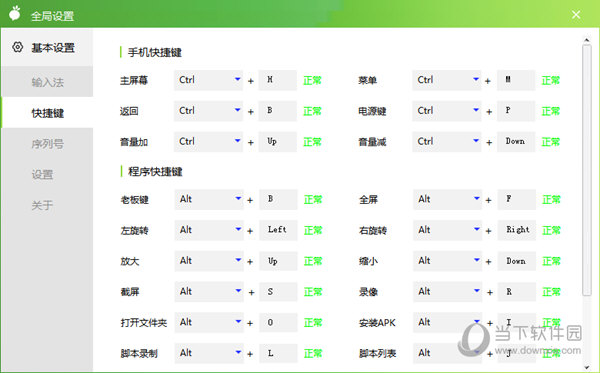Click the Up key field for 音量加
The image size is (600, 373).
(277, 142)
